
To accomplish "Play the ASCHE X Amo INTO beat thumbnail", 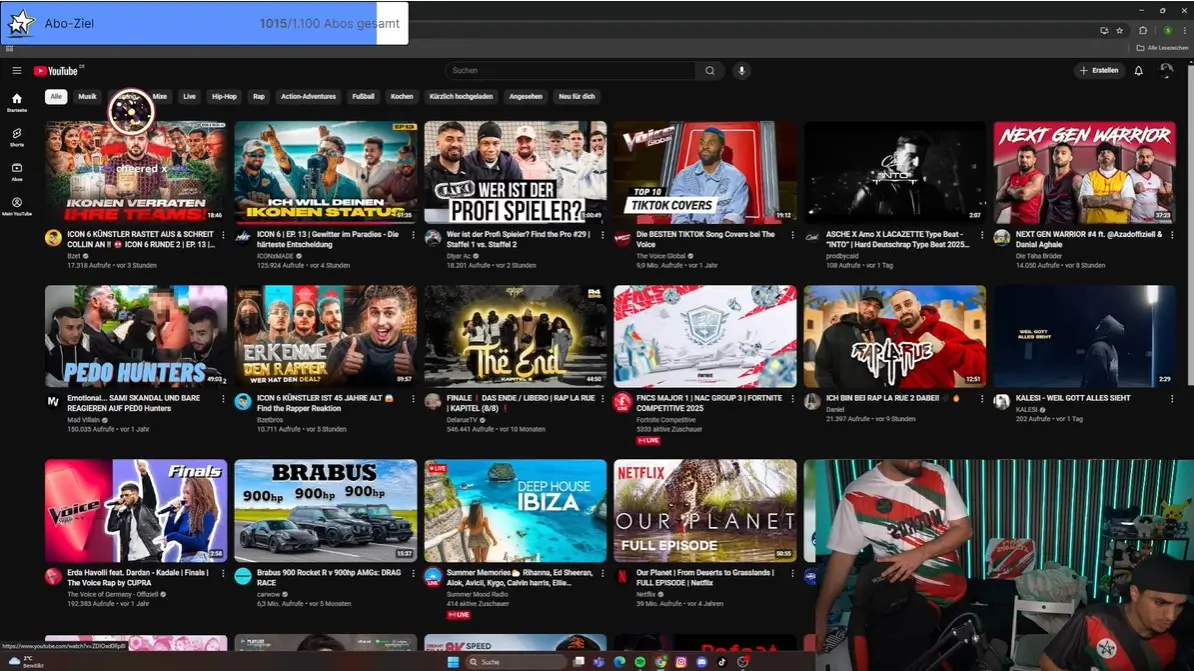I will click(895, 172).
